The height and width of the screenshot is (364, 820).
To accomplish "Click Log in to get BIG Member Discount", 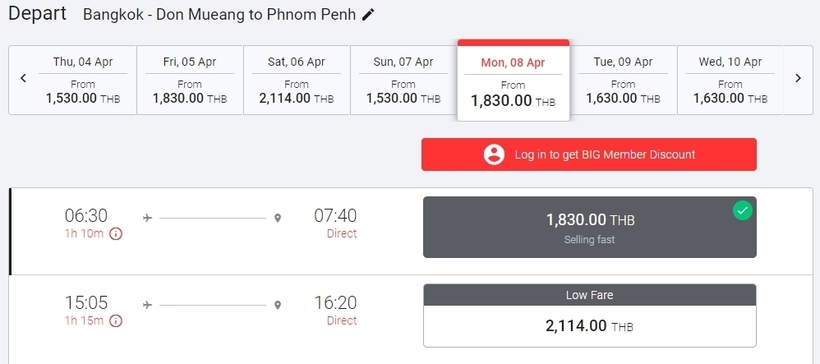I will pyautogui.click(x=589, y=154).
